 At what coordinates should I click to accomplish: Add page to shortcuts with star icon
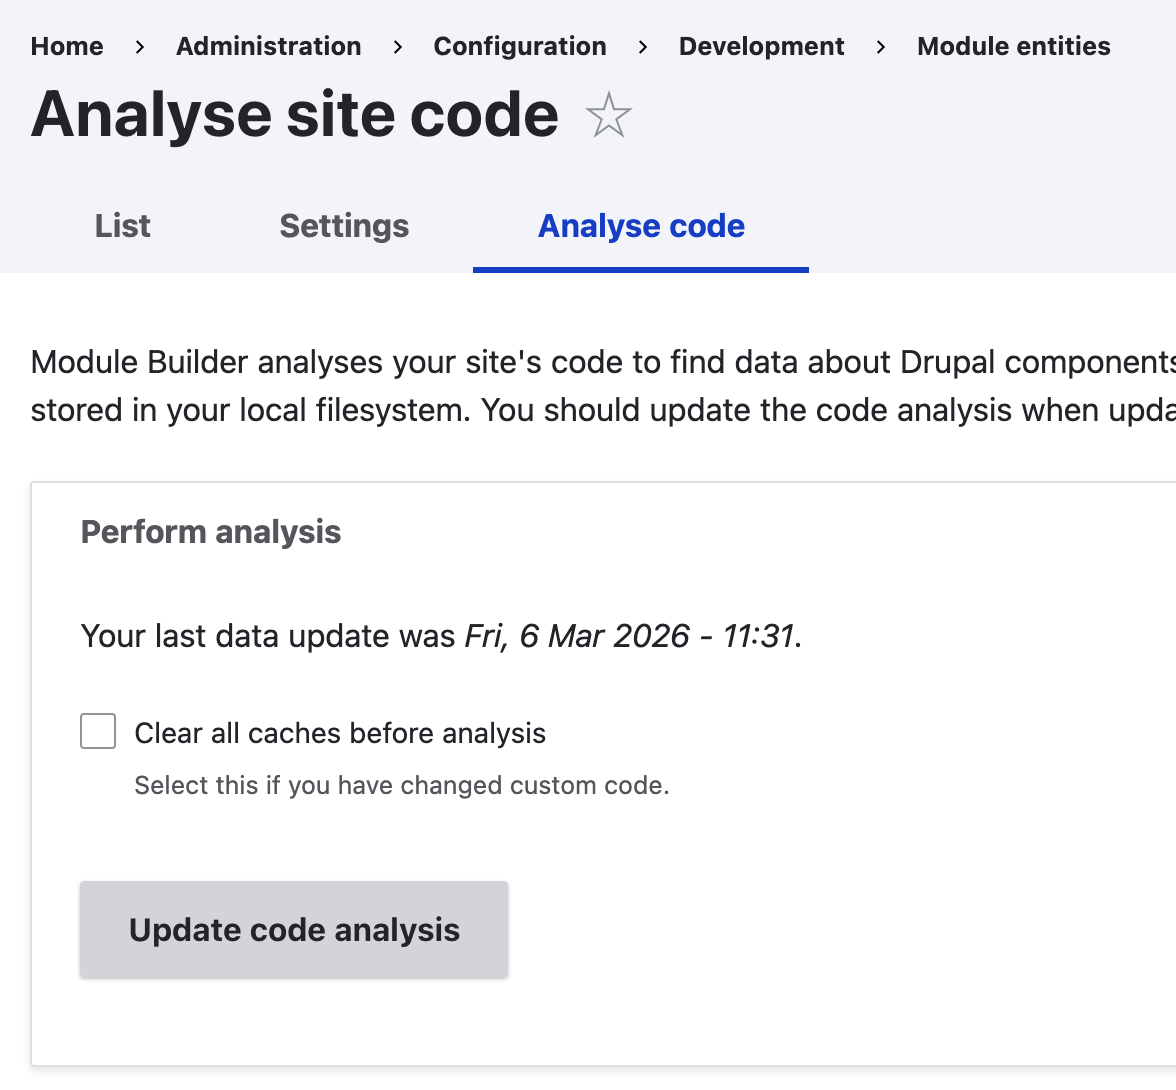(608, 116)
